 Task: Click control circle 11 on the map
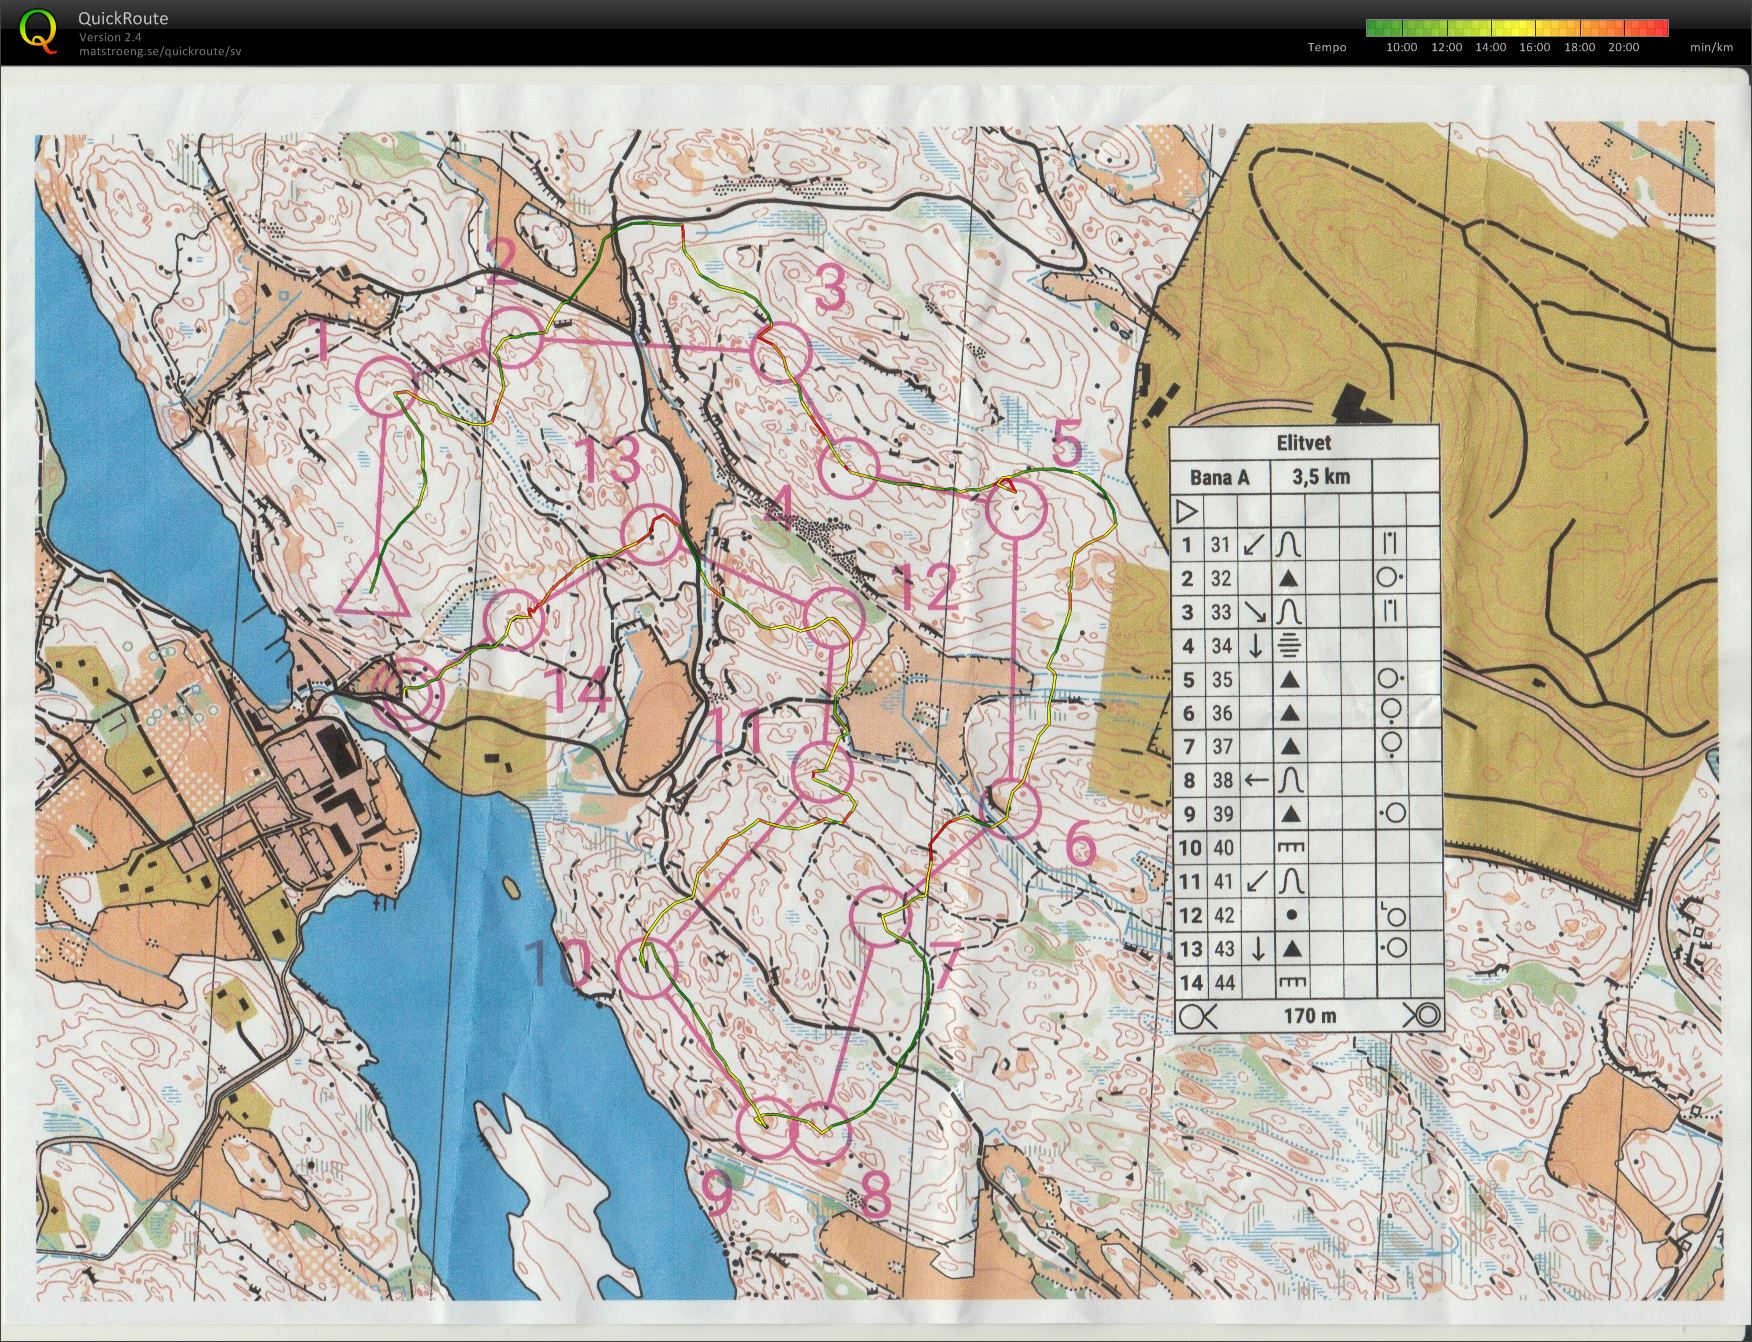822,774
